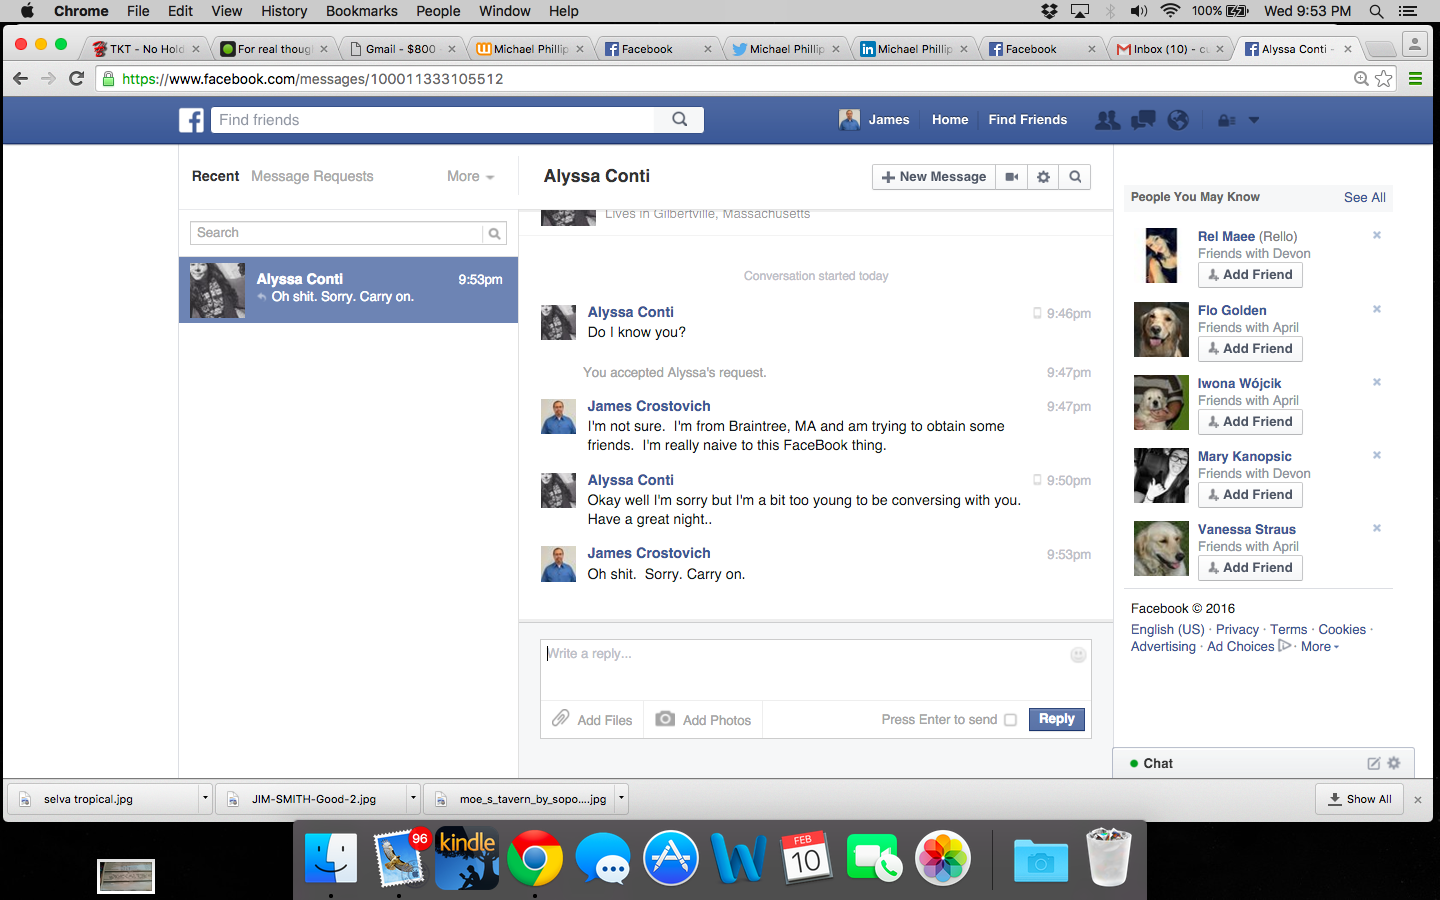Click Show All downloads button
1440x900 pixels.
coord(1360,799)
